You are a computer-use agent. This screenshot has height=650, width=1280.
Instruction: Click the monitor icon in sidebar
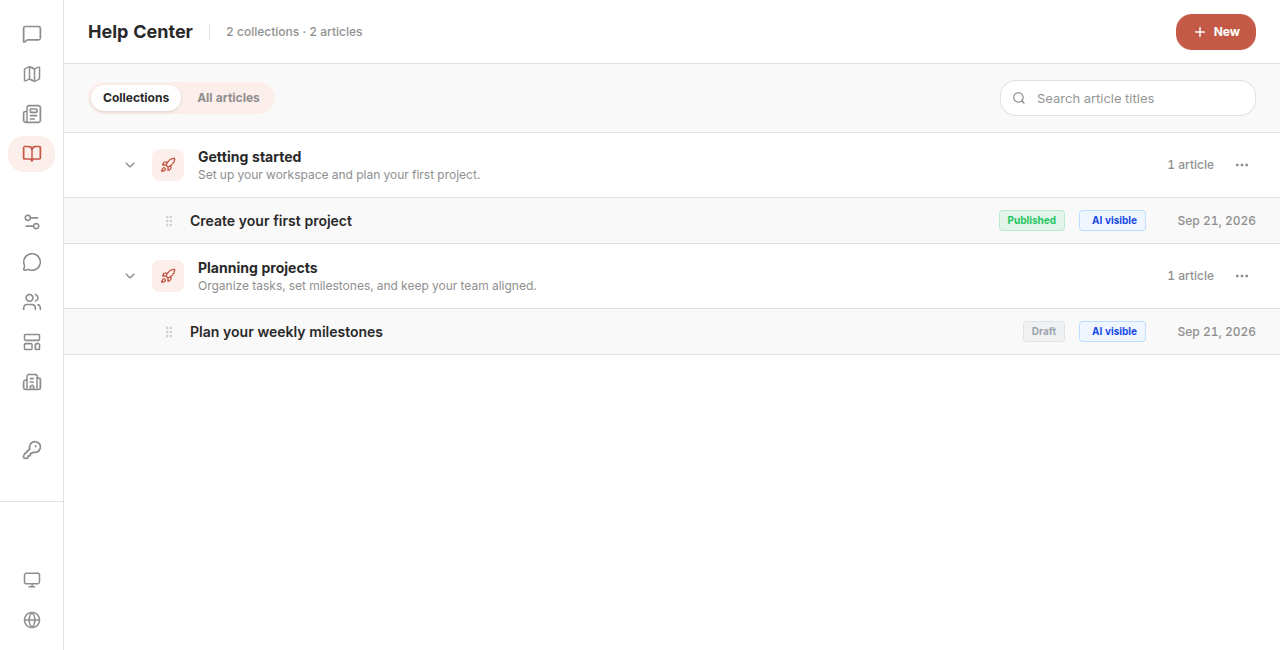(x=32, y=580)
